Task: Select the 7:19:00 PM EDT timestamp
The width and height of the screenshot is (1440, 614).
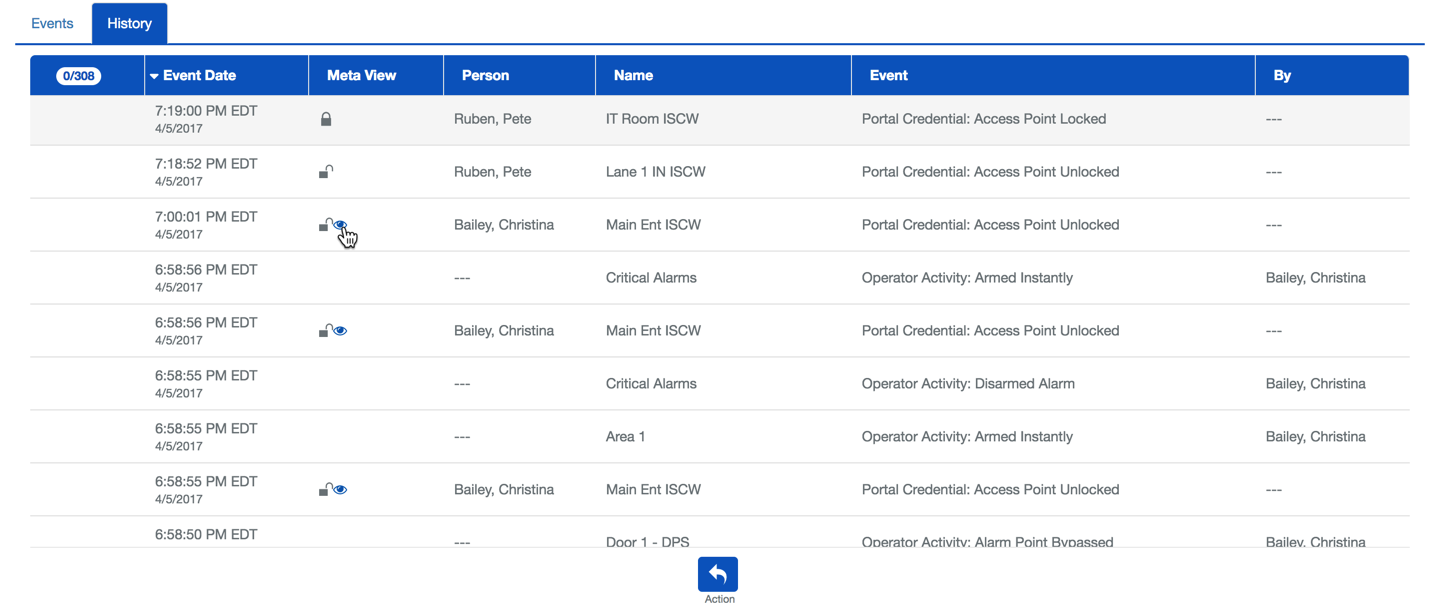Action: pos(206,111)
